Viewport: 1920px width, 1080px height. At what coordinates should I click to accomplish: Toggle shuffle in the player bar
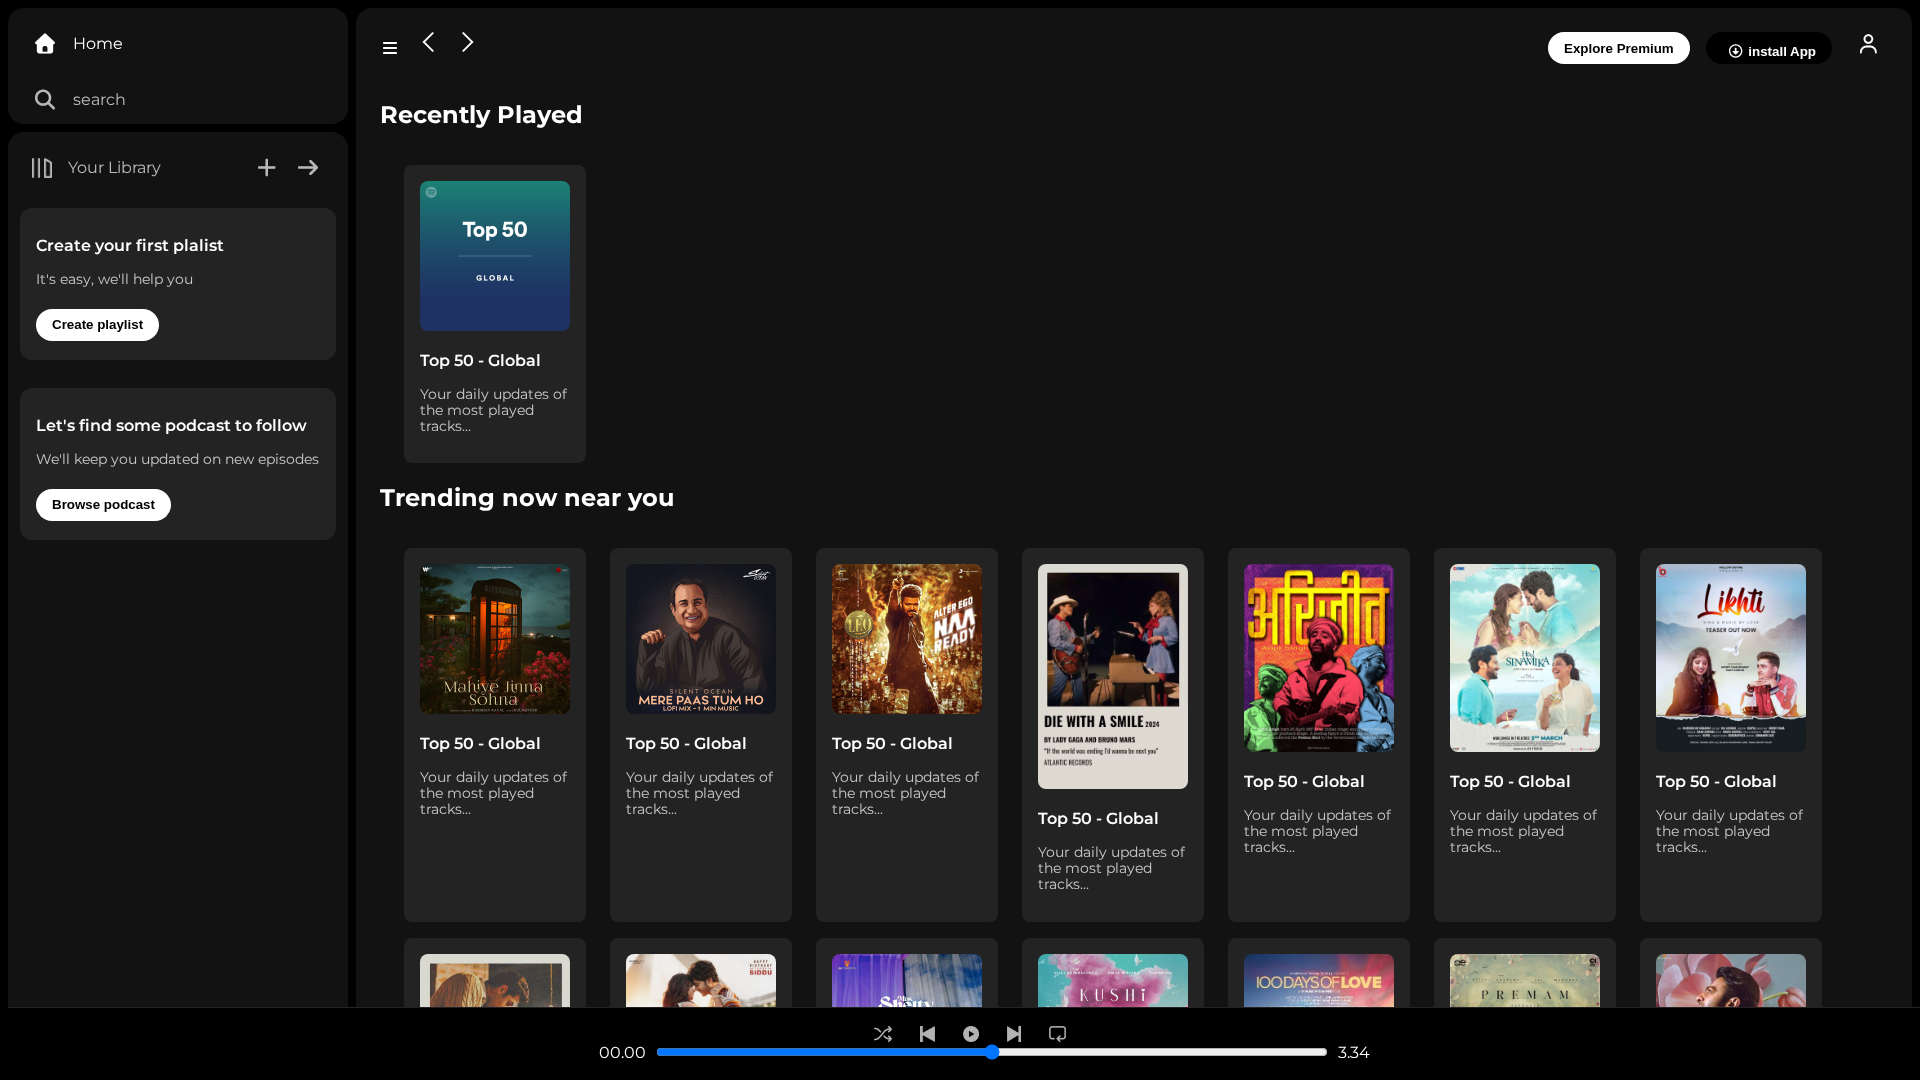tap(883, 1034)
